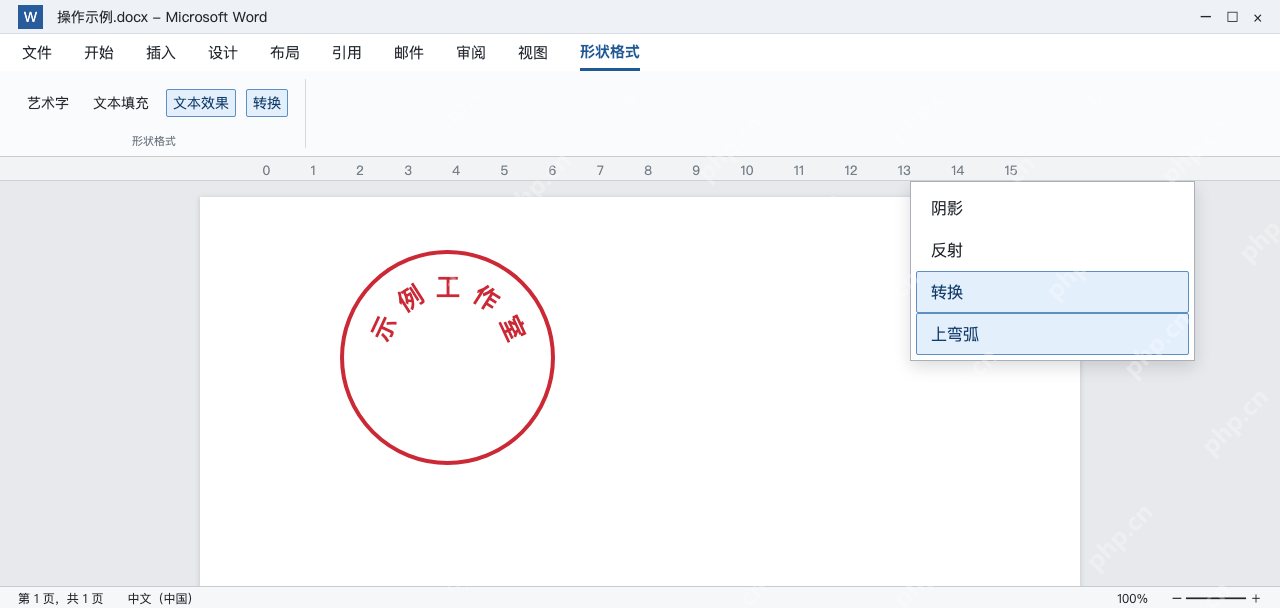Minimize the Word window
This screenshot has width=1280, height=608.
(1205, 17)
